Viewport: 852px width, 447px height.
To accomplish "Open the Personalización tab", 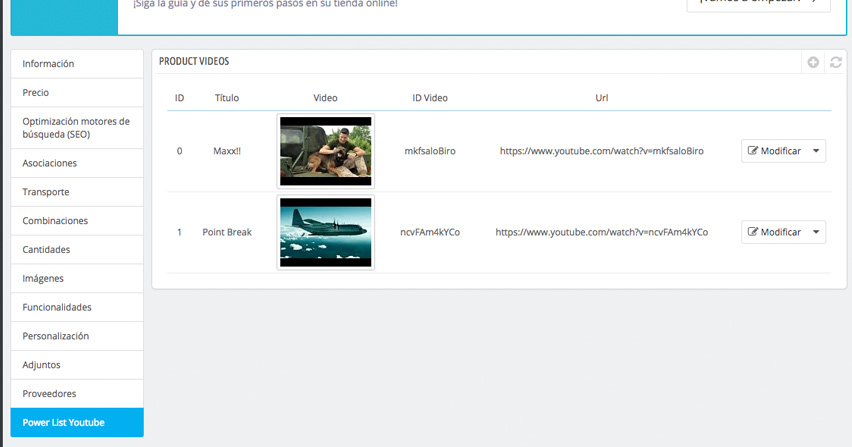I will [x=77, y=336].
